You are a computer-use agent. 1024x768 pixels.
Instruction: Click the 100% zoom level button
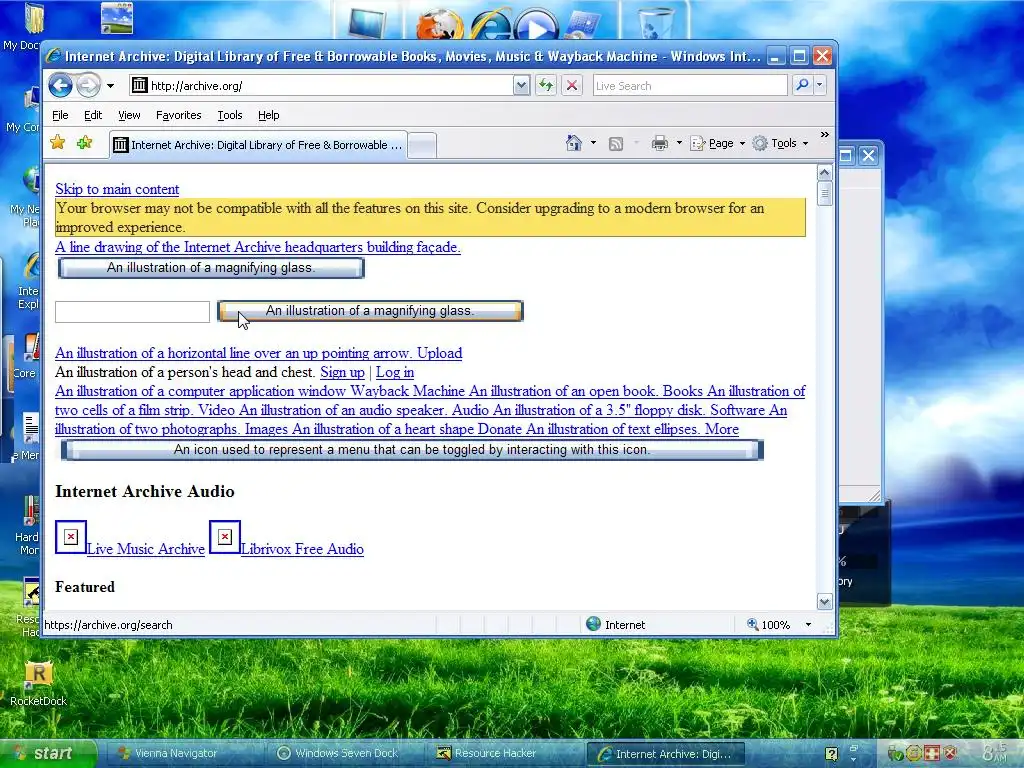tap(769, 625)
